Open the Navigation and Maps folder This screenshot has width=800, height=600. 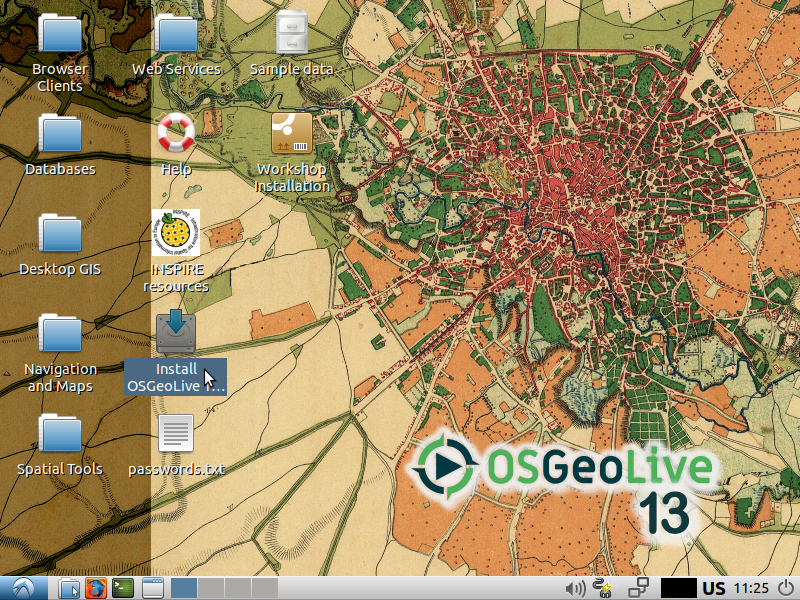tap(60, 333)
